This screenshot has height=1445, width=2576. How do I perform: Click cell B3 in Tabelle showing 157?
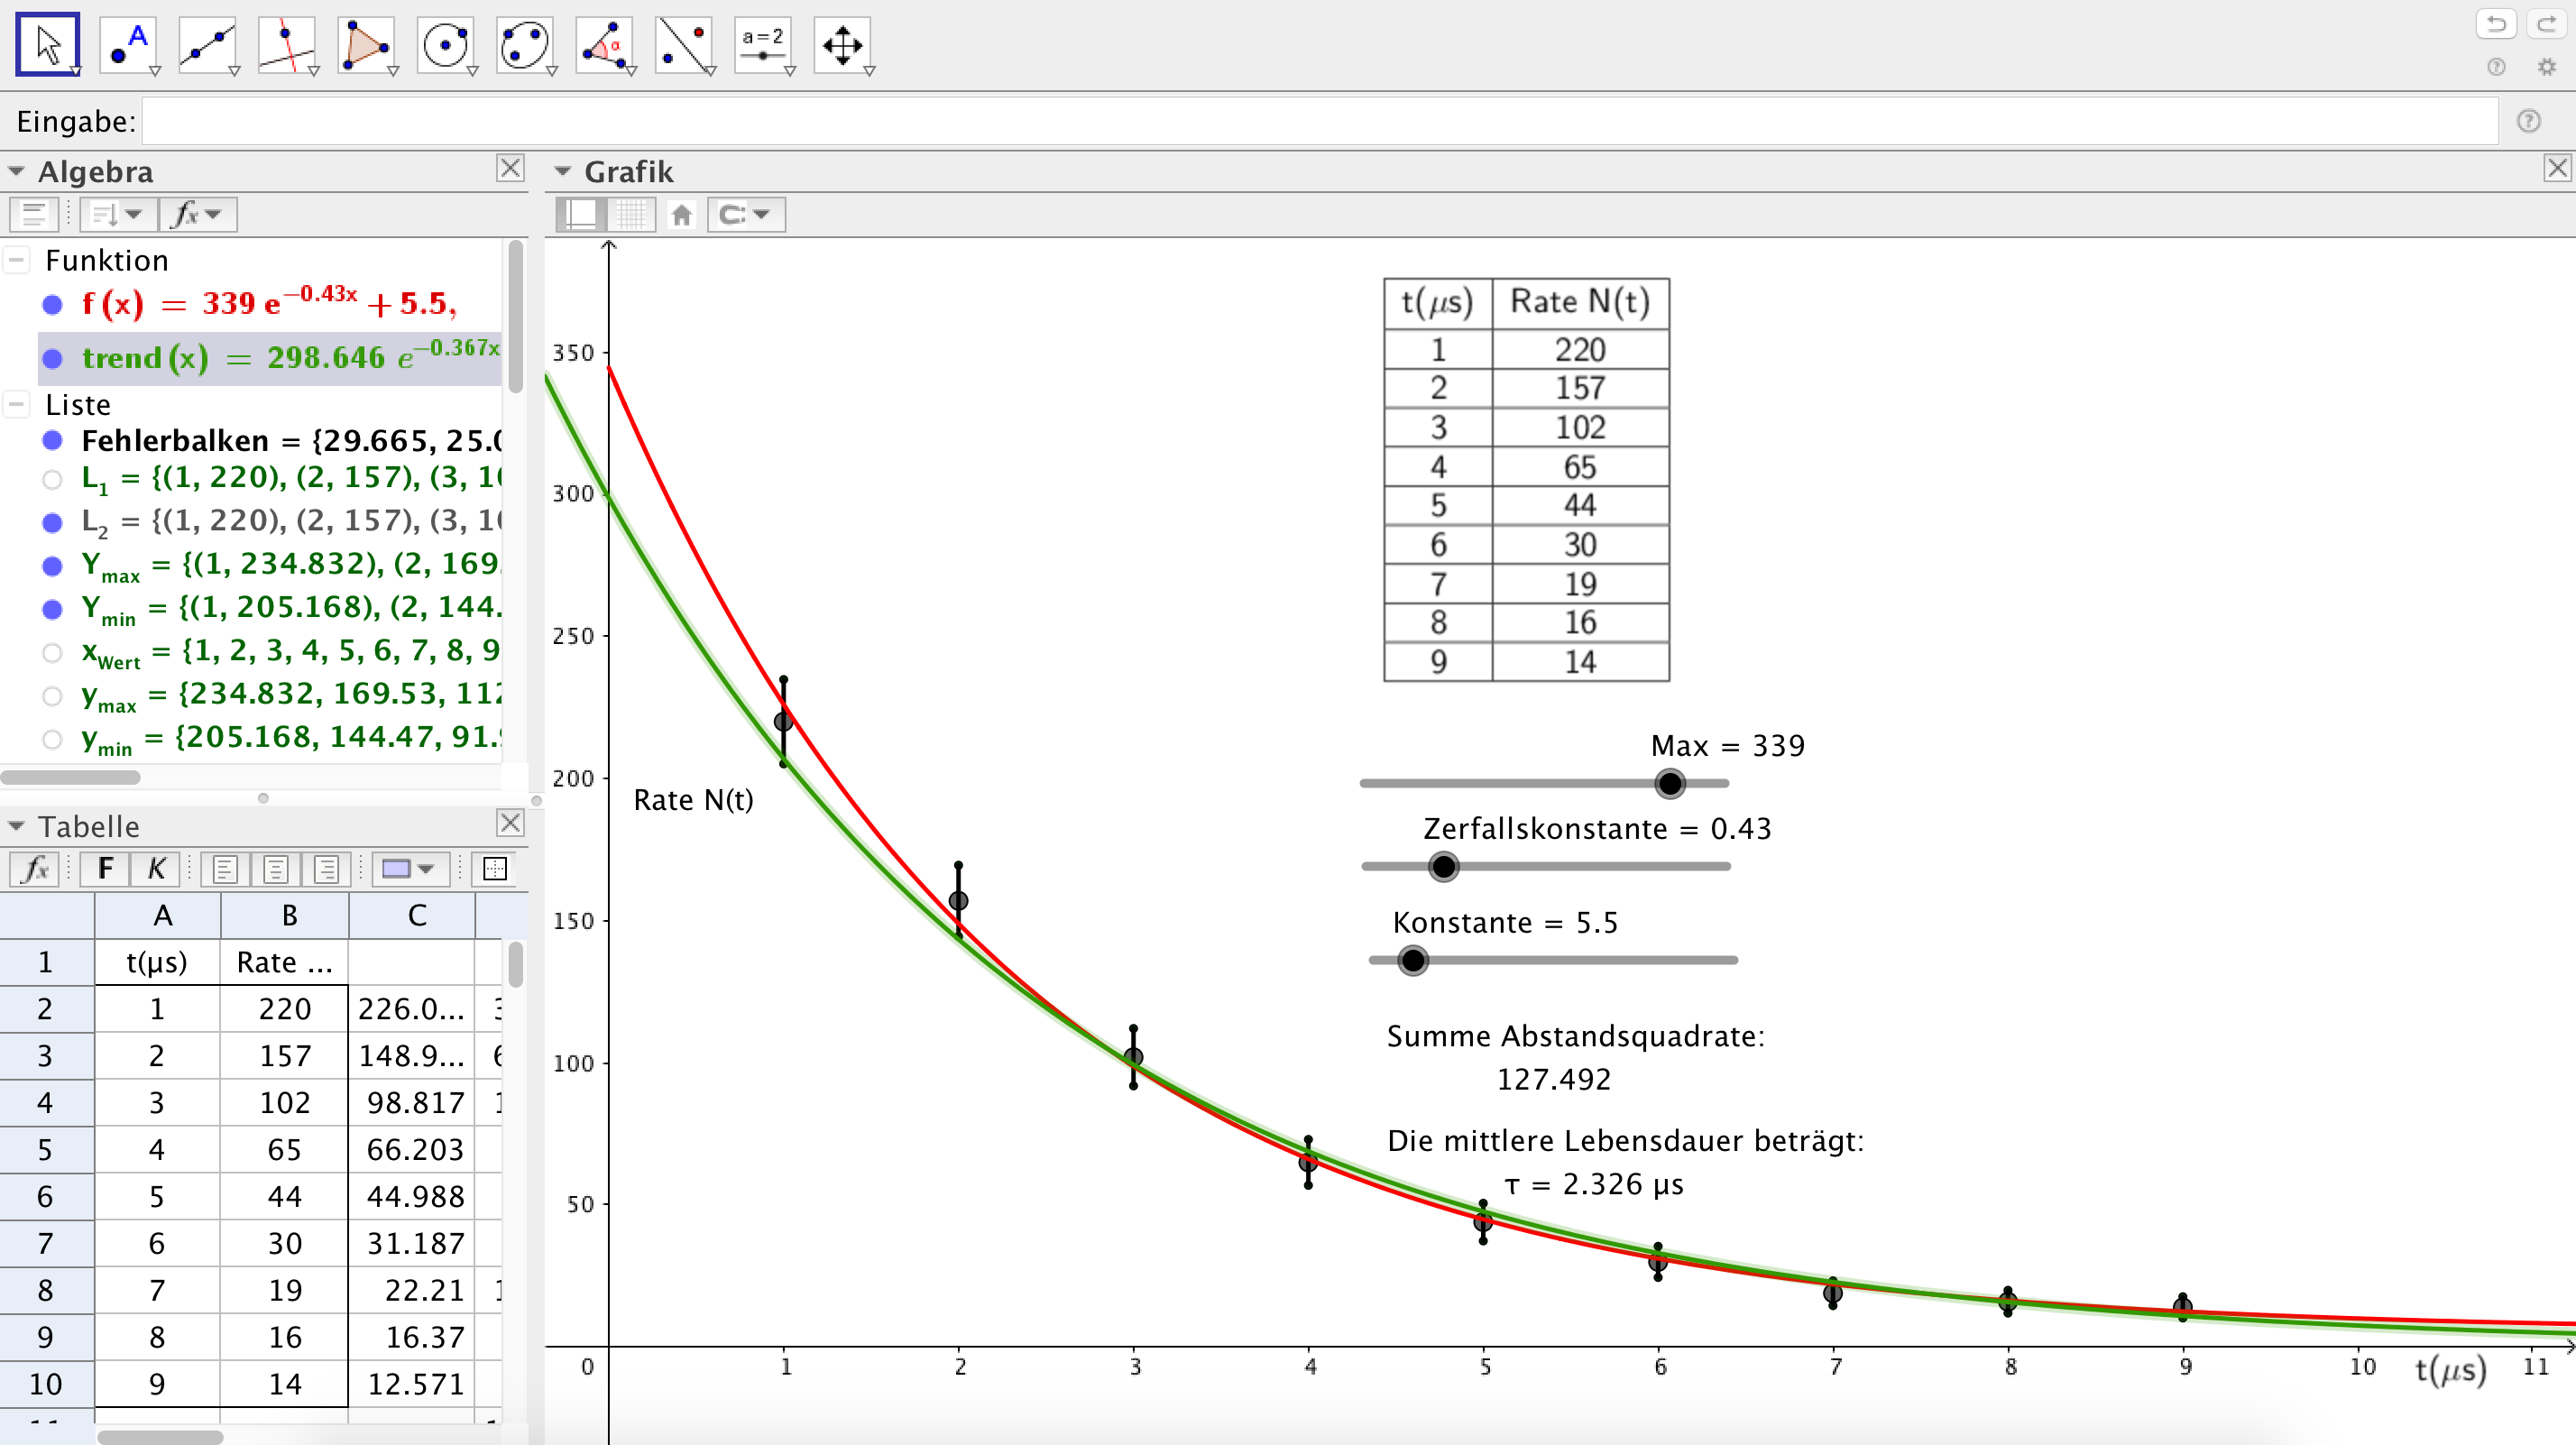[x=281, y=1054]
